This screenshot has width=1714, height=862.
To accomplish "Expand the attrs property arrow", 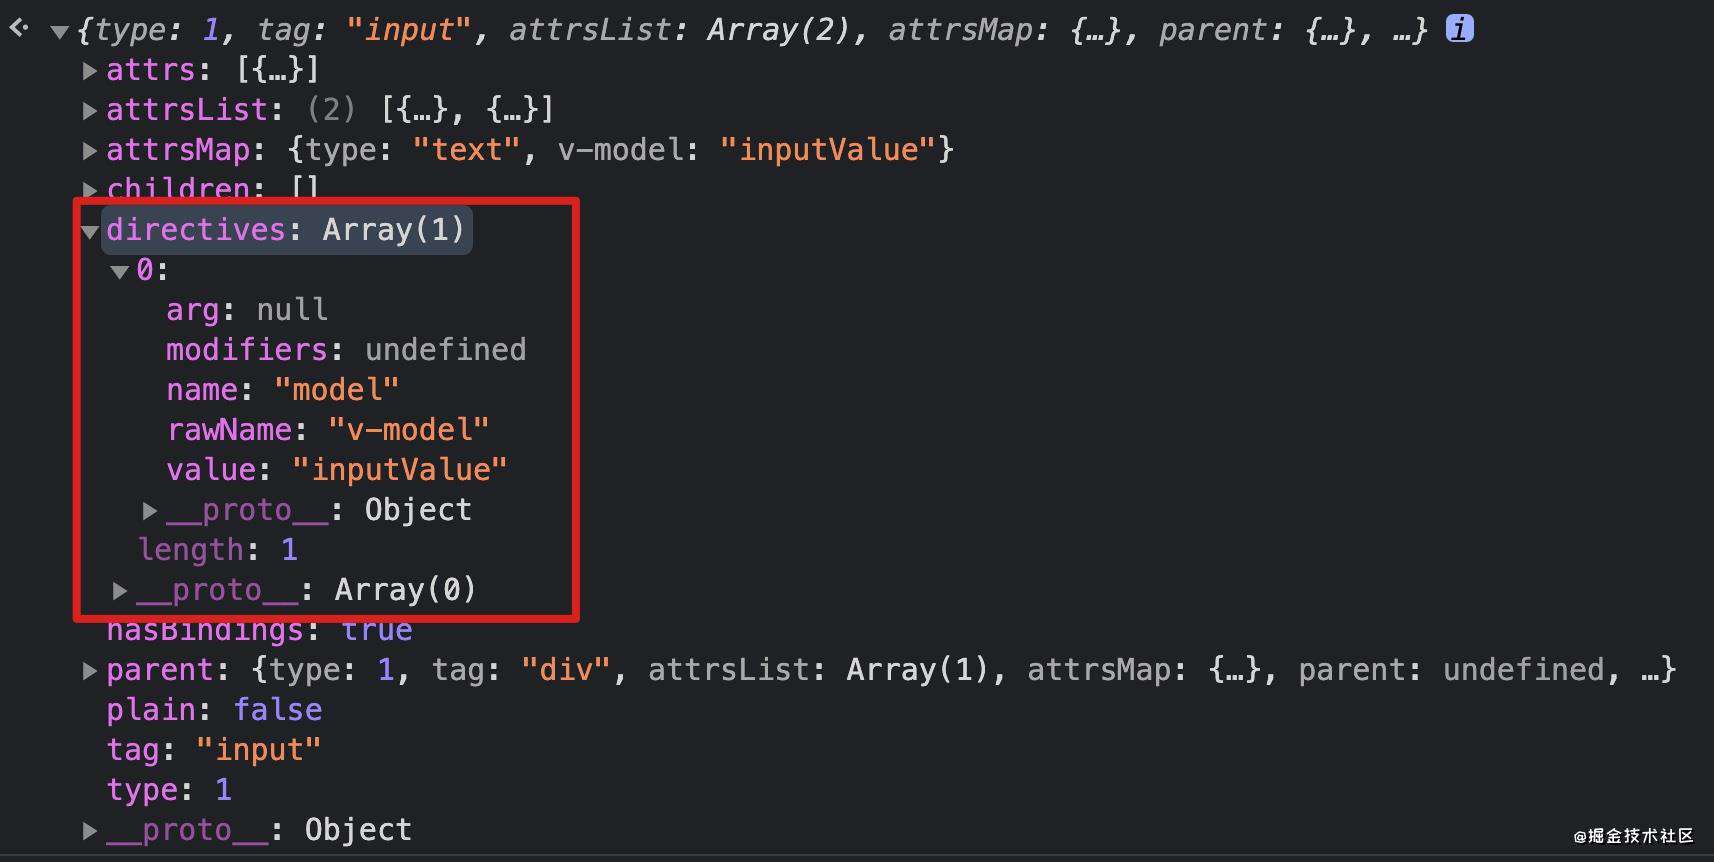I will coord(89,70).
